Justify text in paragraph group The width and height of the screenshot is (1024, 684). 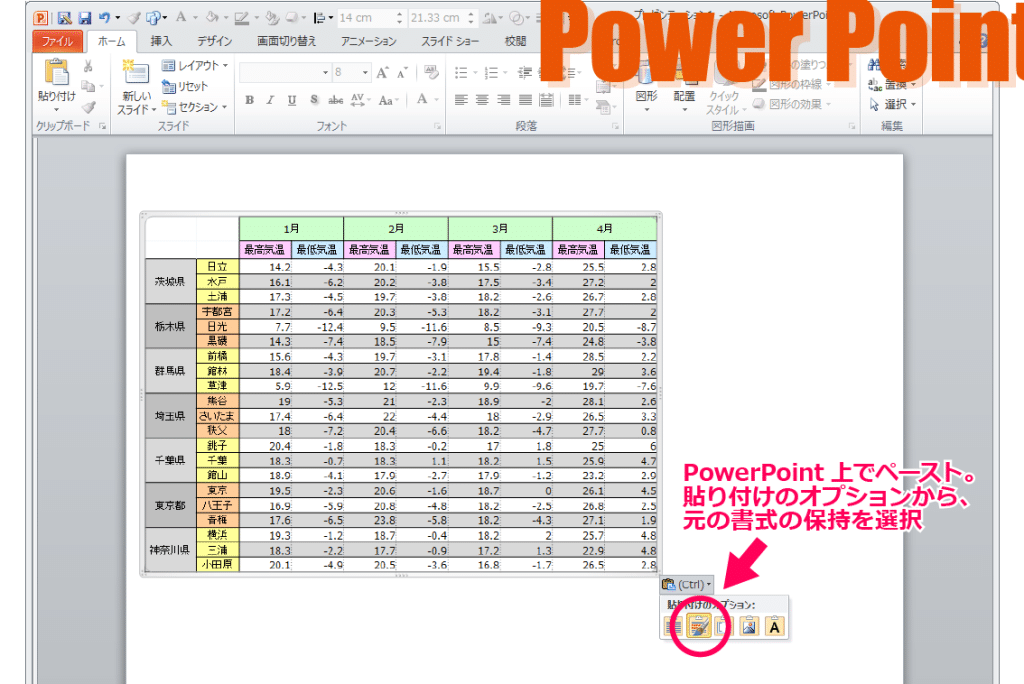(x=525, y=100)
